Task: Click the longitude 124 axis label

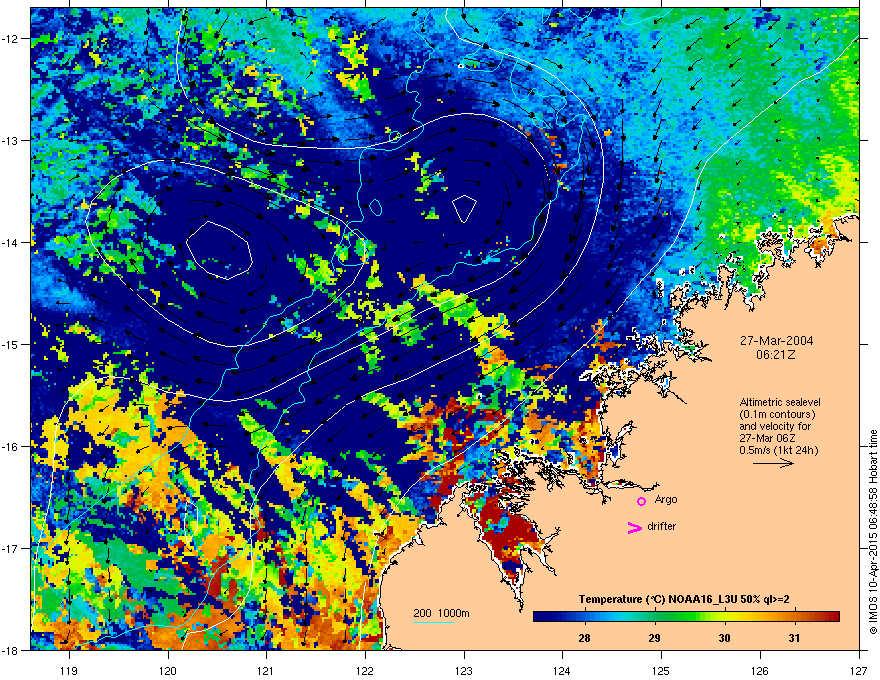Action: point(562,670)
